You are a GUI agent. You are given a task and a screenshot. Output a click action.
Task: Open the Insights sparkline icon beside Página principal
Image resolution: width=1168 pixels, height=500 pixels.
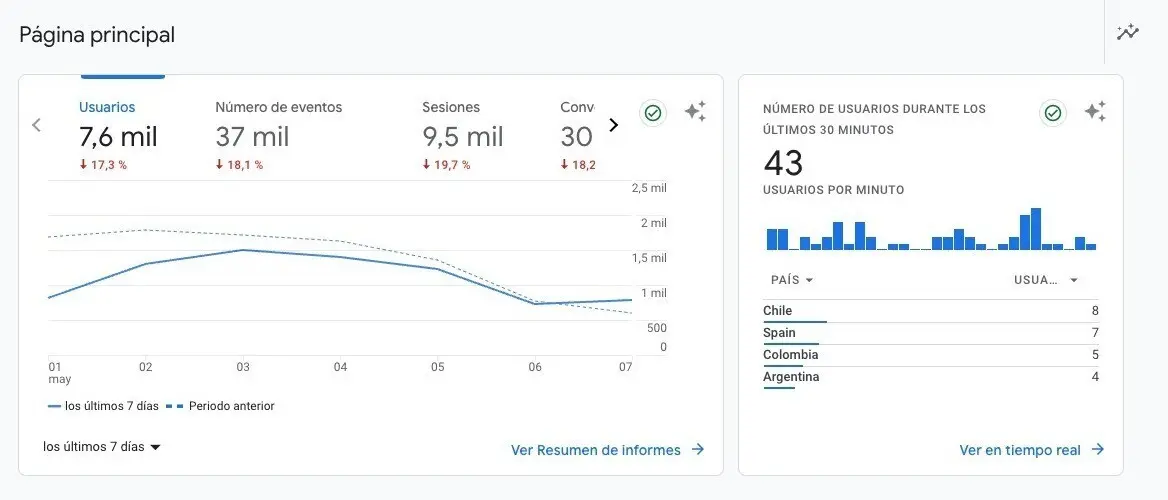click(x=1128, y=32)
